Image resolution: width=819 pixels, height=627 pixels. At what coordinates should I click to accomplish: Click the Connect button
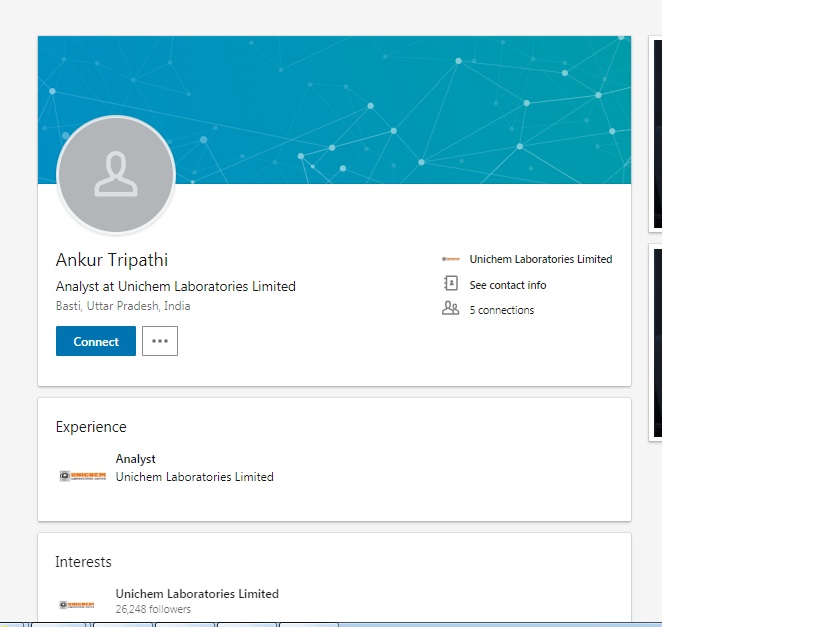96,341
